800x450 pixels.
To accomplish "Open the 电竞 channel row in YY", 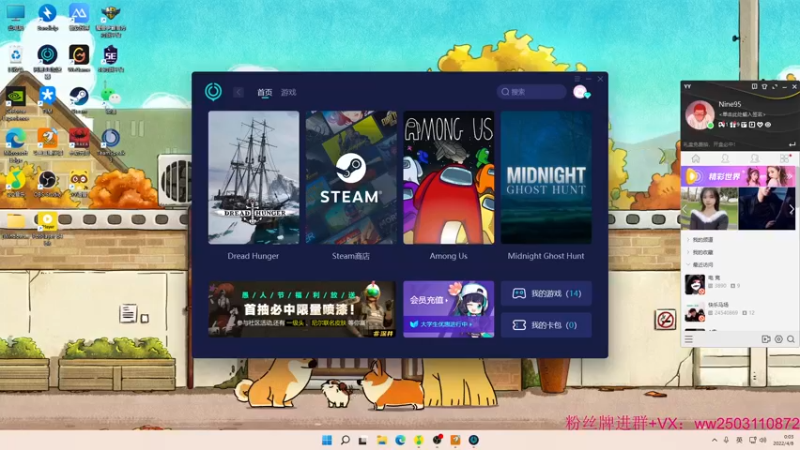I will coord(738,284).
